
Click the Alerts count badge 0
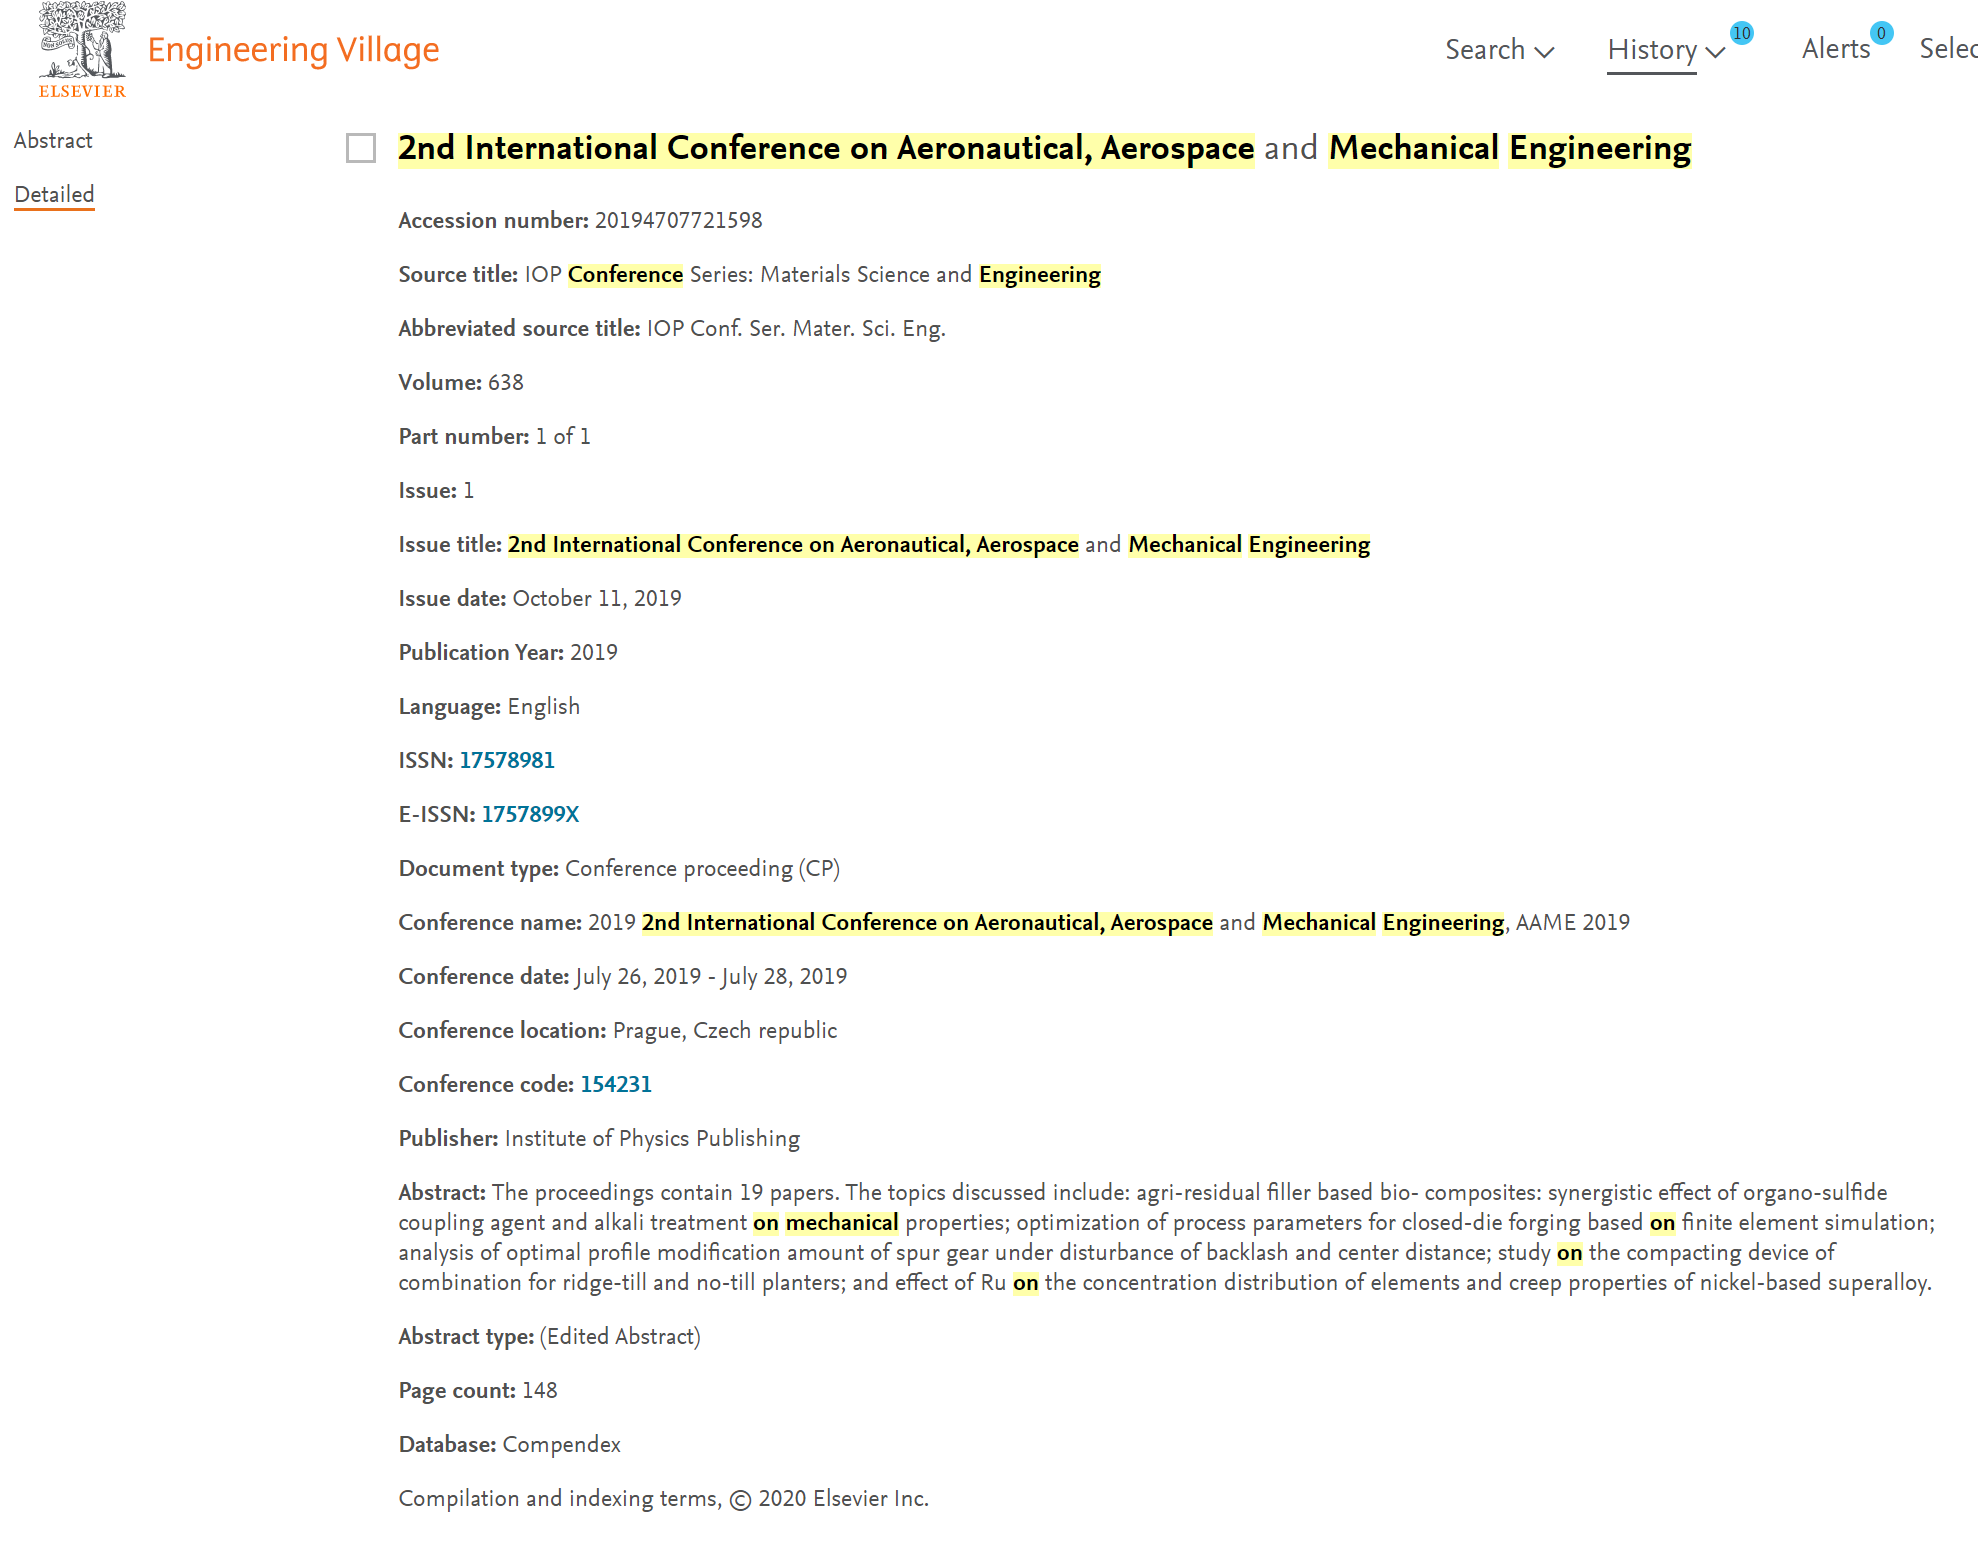point(1881,33)
